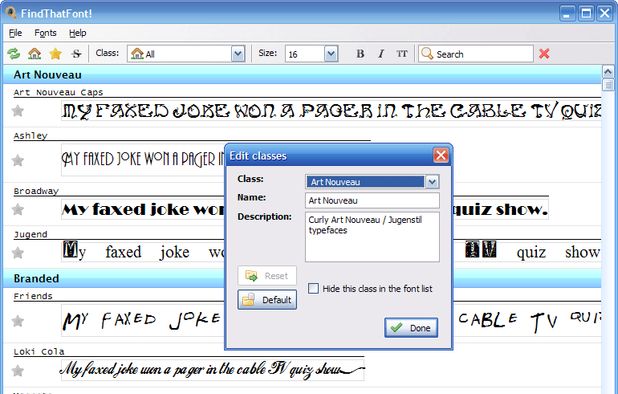This screenshot has height=394, width=618.
Task: Click the green refresh arrows icon
Action: [14, 54]
